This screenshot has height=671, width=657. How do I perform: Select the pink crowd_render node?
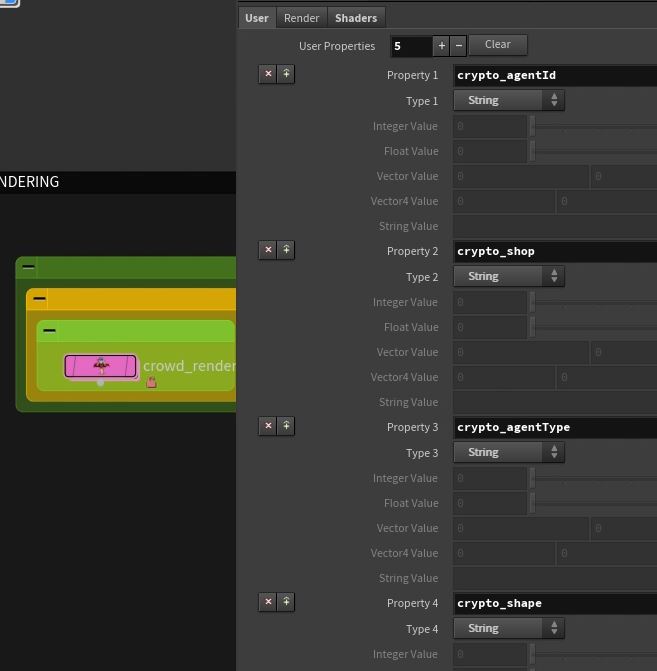[101, 366]
